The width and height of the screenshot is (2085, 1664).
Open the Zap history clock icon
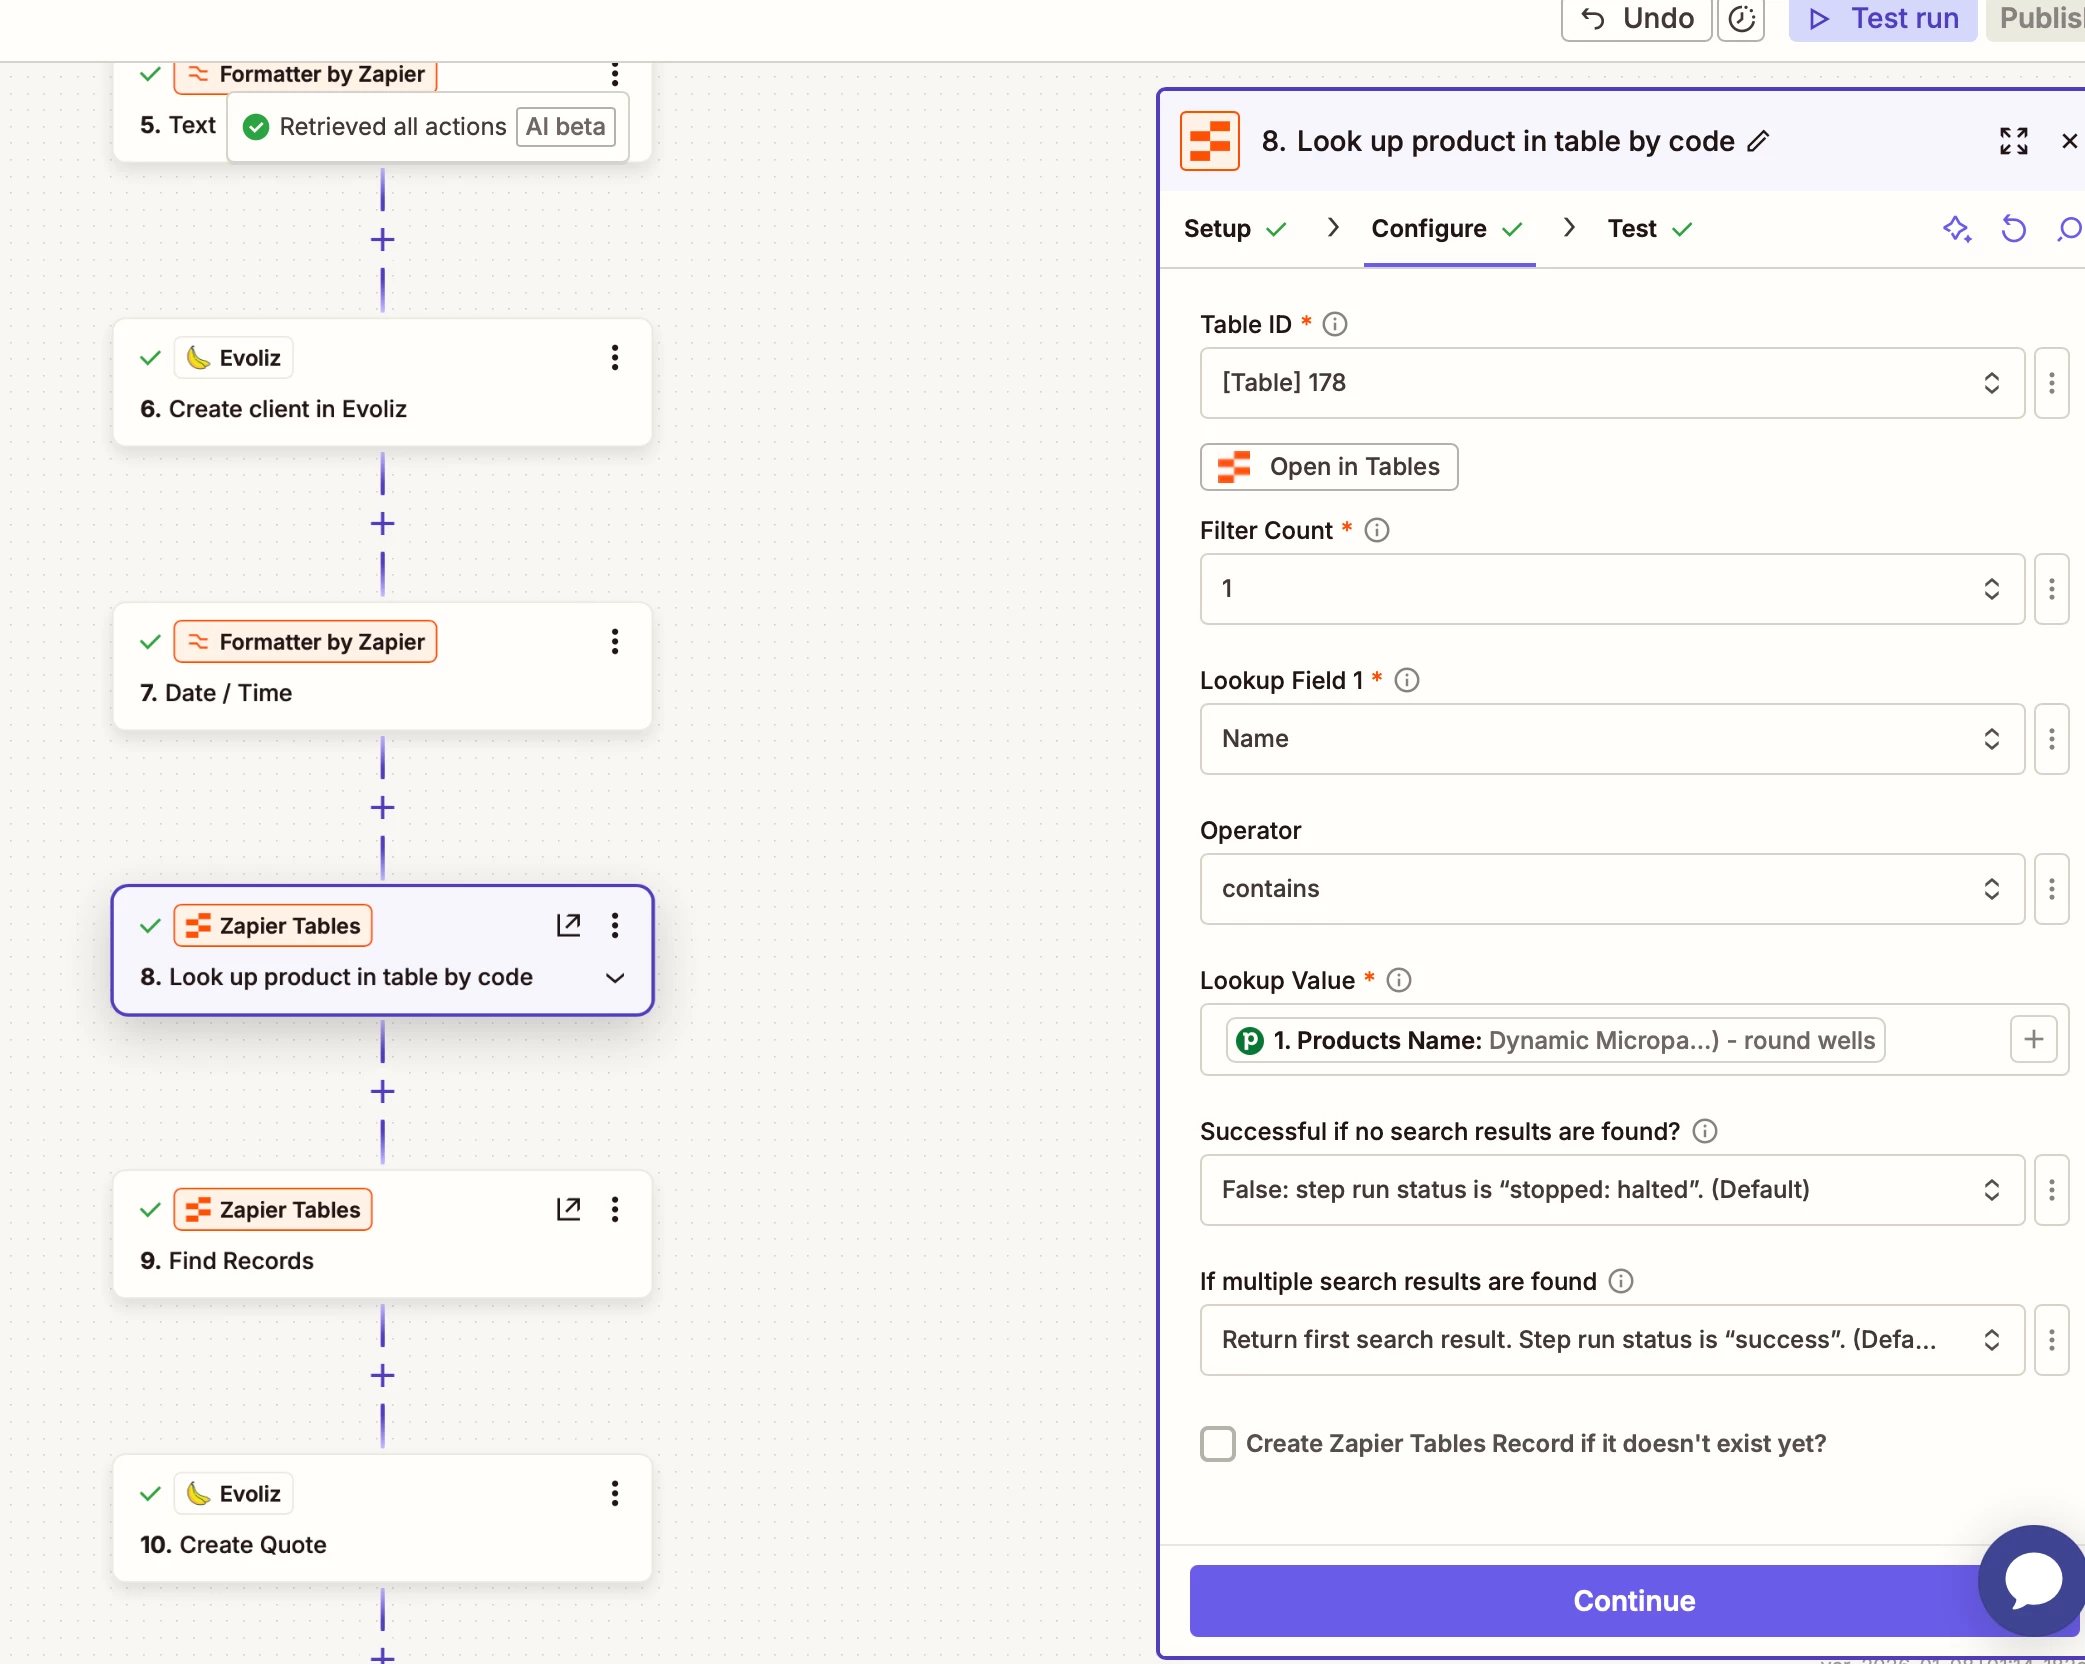[1741, 19]
